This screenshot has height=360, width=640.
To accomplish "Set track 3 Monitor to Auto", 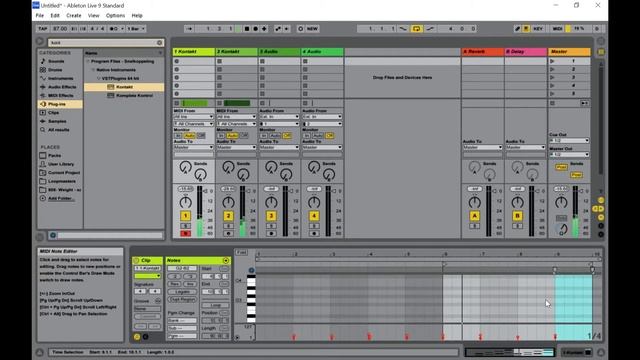I will [275, 136].
